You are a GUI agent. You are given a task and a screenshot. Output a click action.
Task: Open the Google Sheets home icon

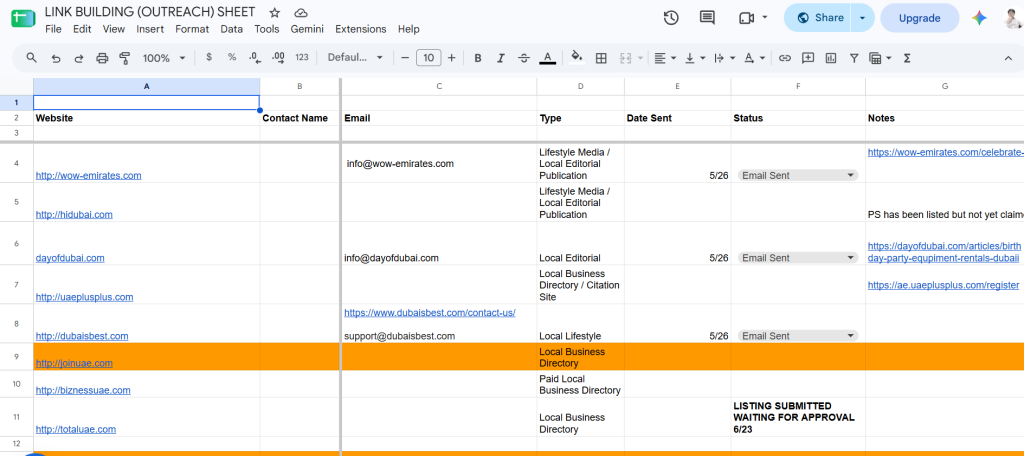point(24,18)
